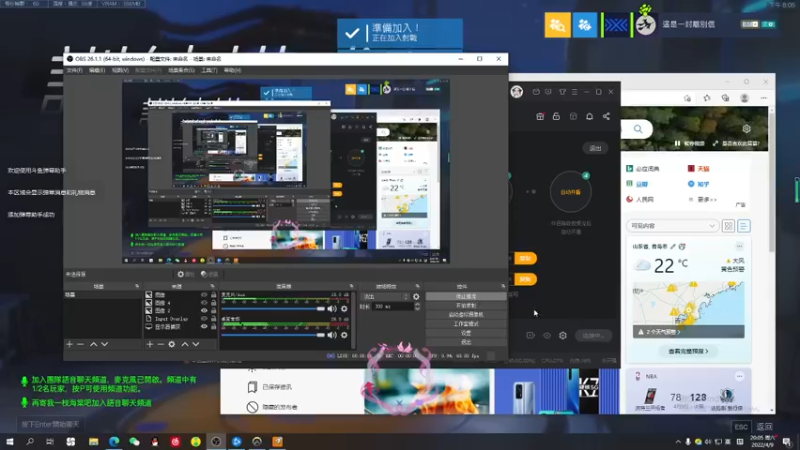This screenshot has height=450, width=800.
Task: Show hidden system tray icons chevron
Action: pos(678,442)
